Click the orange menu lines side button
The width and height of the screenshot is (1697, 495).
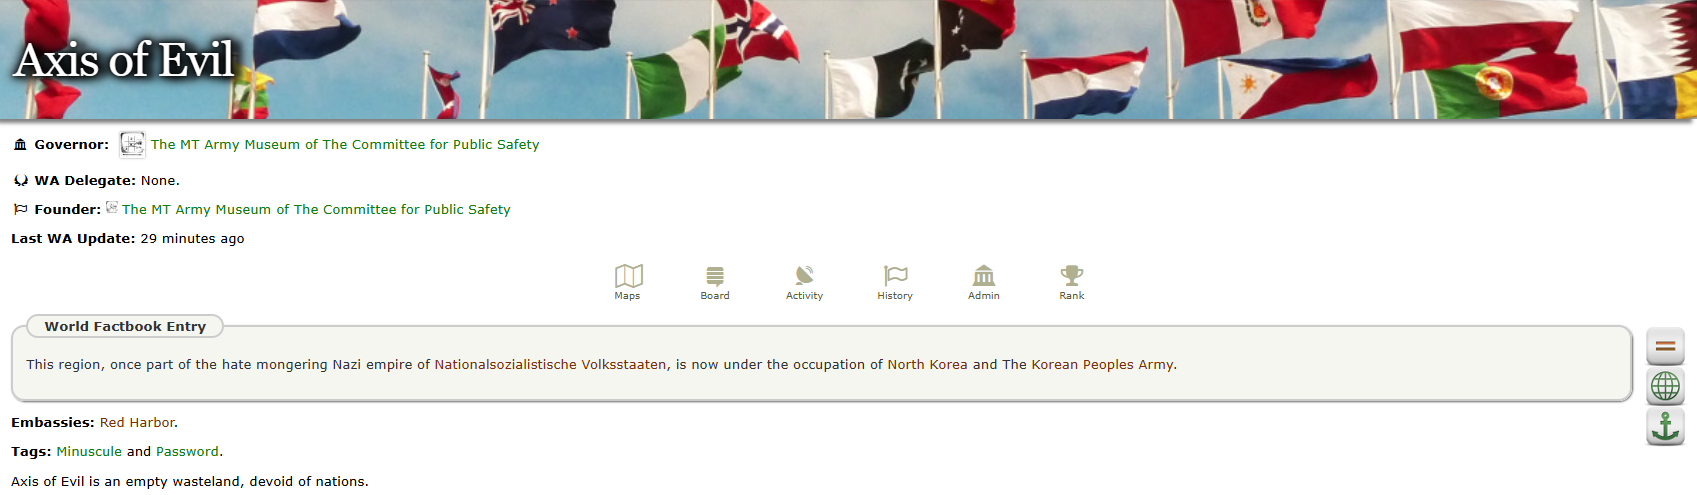click(1665, 346)
